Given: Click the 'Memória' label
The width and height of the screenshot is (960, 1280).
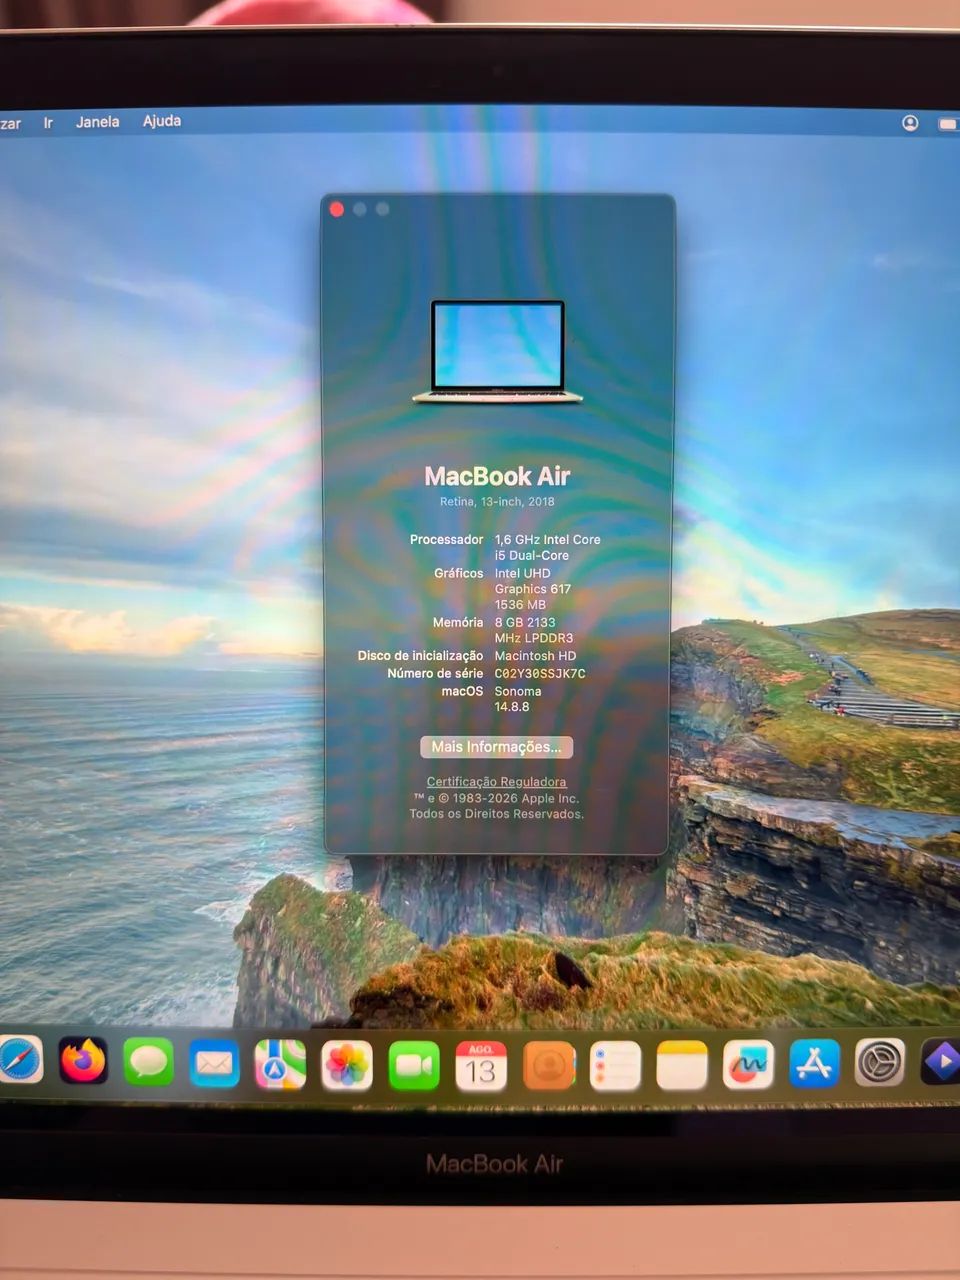Looking at the screenshot, I should pyautogui.click(x=458, y=622).
